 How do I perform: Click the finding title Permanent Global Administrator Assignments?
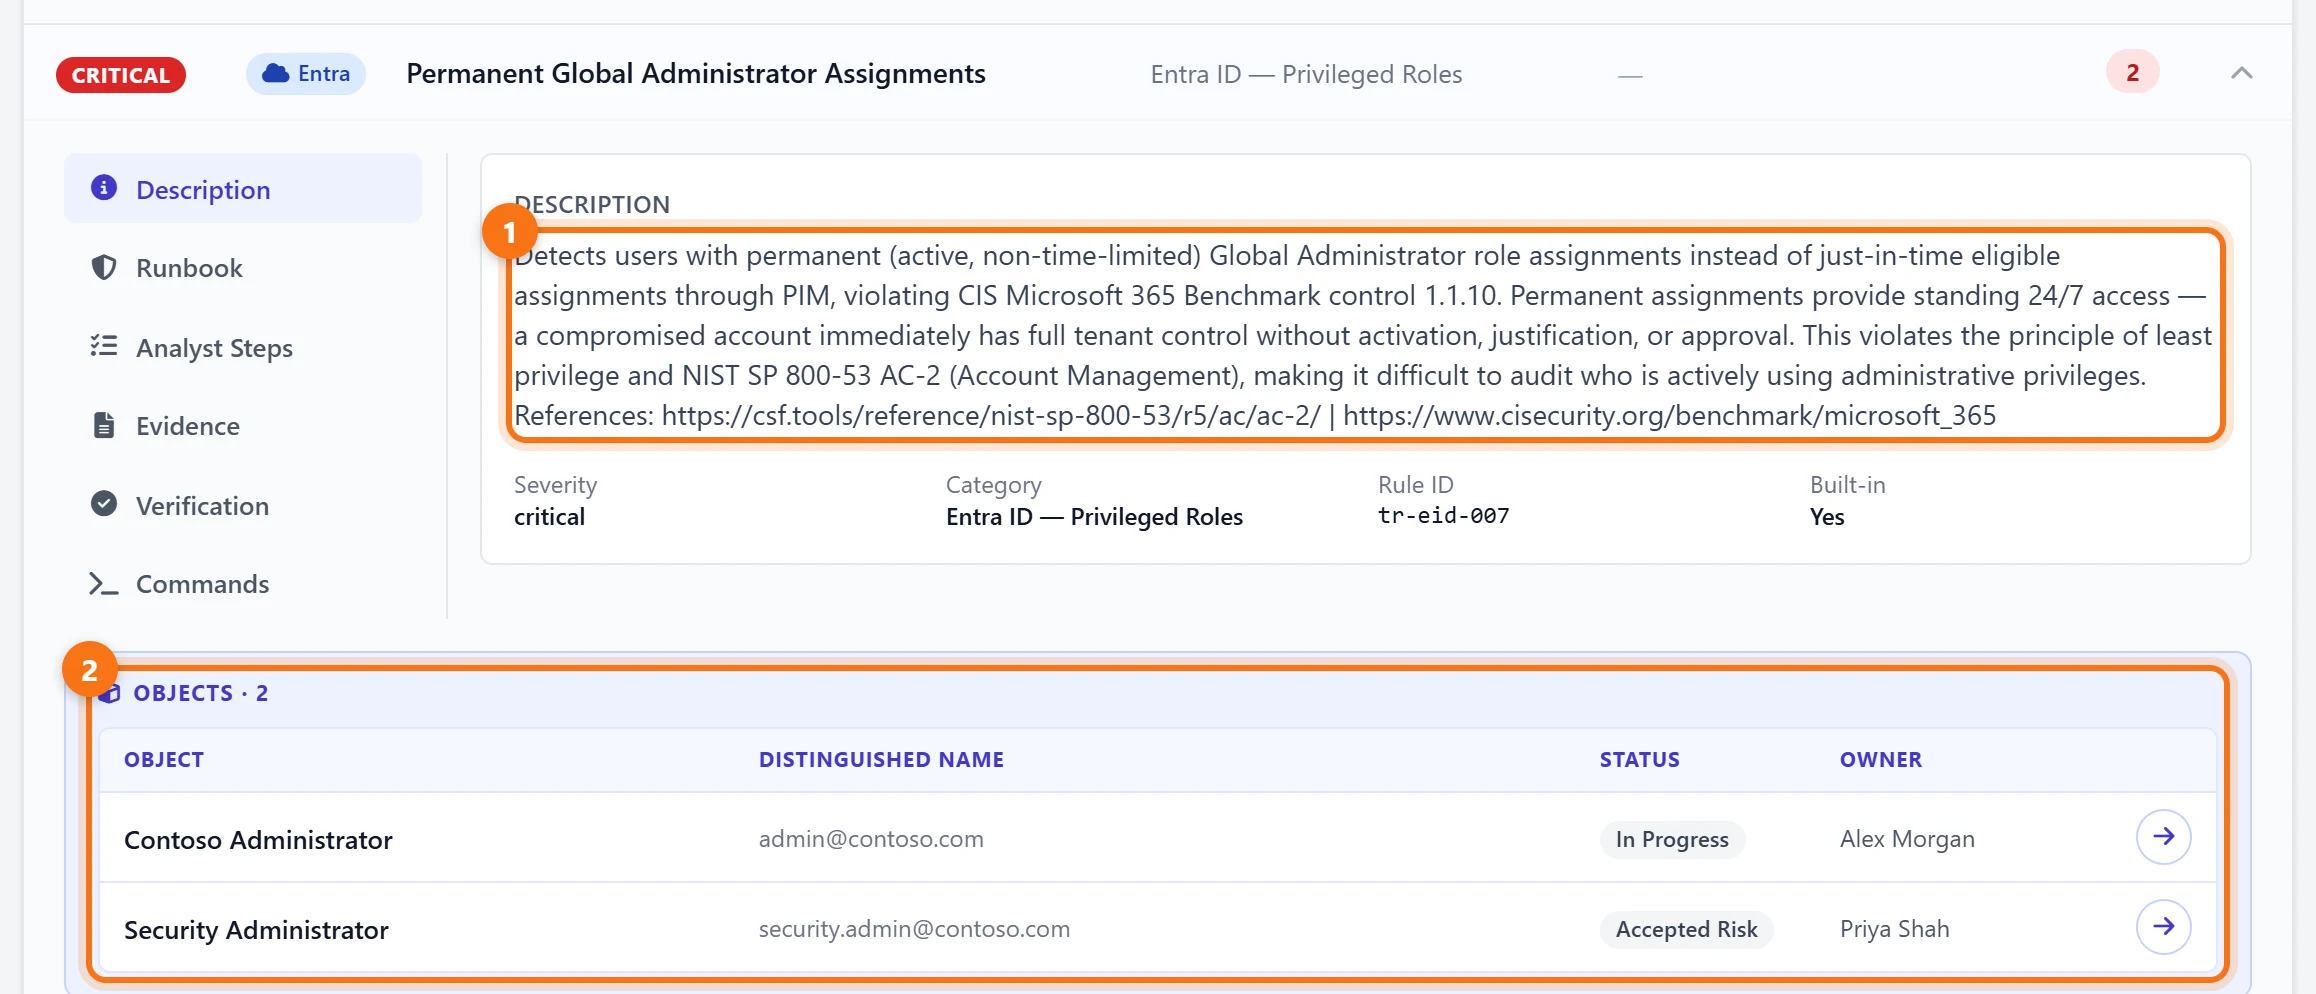click(x=696, y=74)
